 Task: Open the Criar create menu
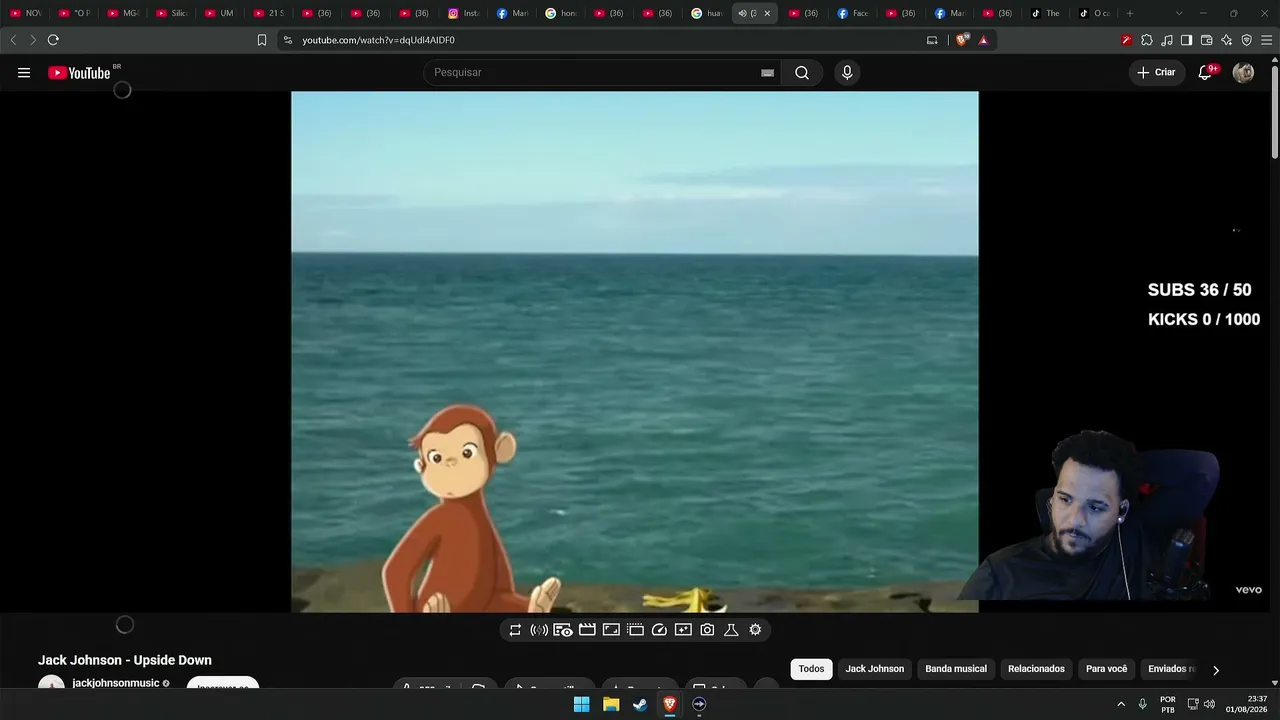point(1156,72)
